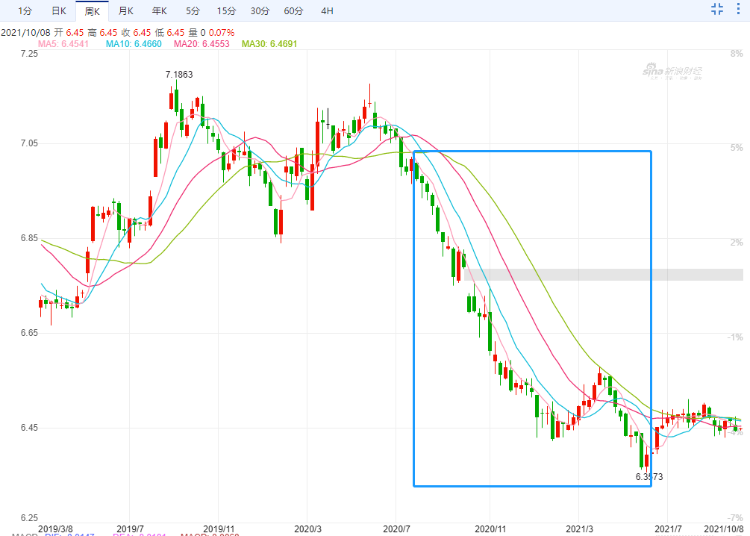The height and width of the screenshot is (536, 750).
Task: Click the gray horizontal band in chart
Action: click(604, 274)
